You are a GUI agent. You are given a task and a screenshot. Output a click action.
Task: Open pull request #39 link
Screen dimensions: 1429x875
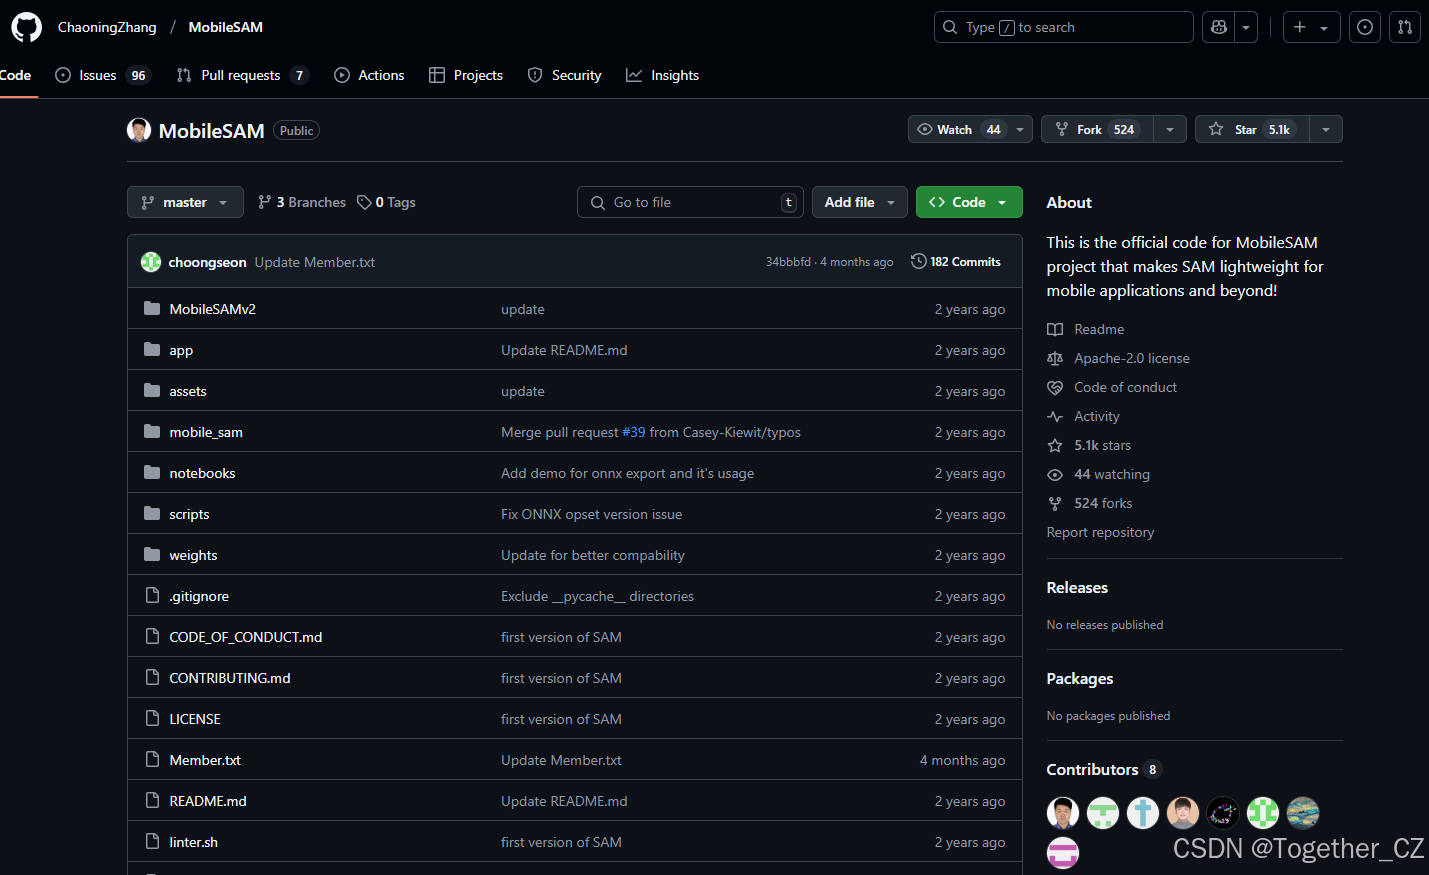634,432
